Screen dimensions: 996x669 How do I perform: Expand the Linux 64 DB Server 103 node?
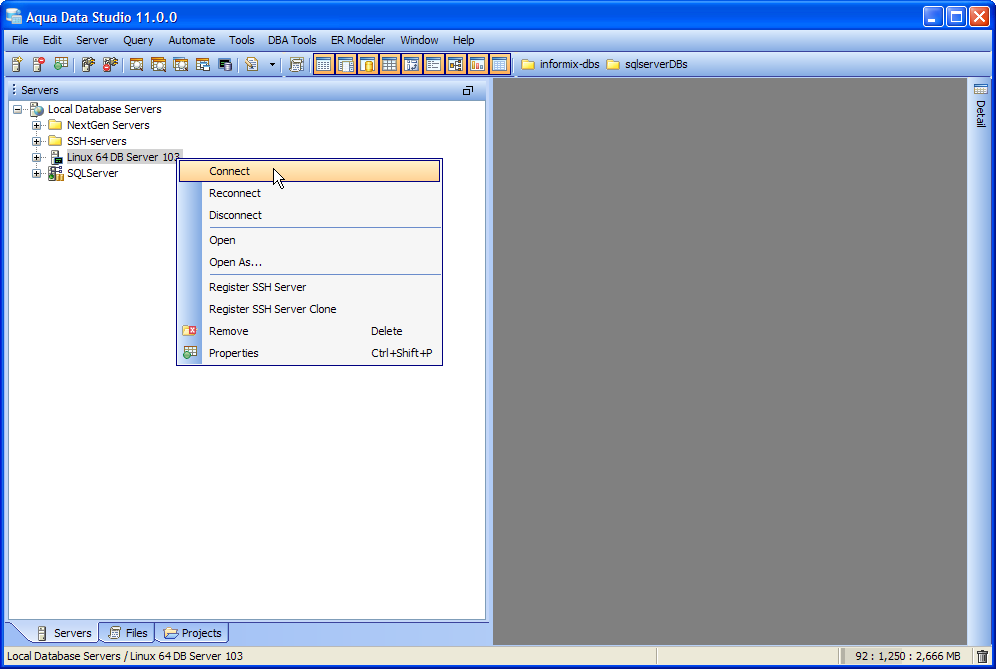(36, 157)
